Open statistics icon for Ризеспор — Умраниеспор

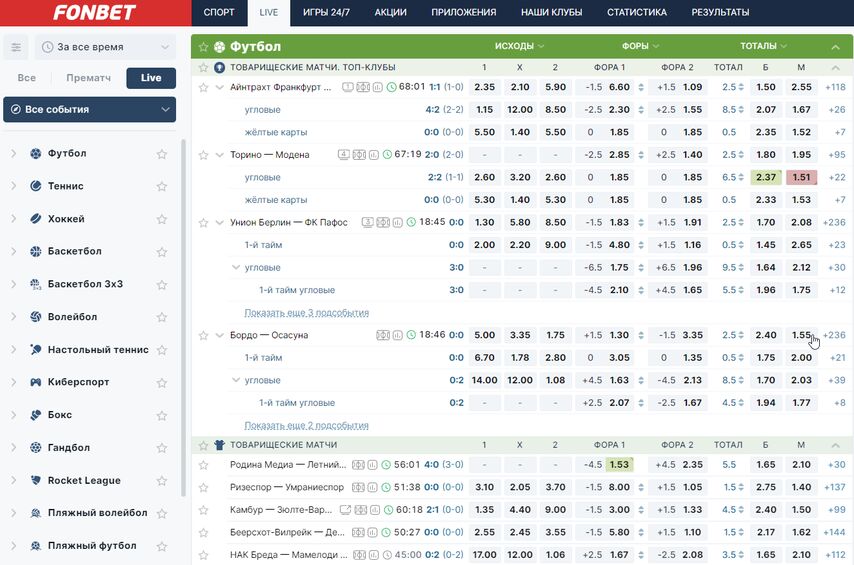[373, 487]
